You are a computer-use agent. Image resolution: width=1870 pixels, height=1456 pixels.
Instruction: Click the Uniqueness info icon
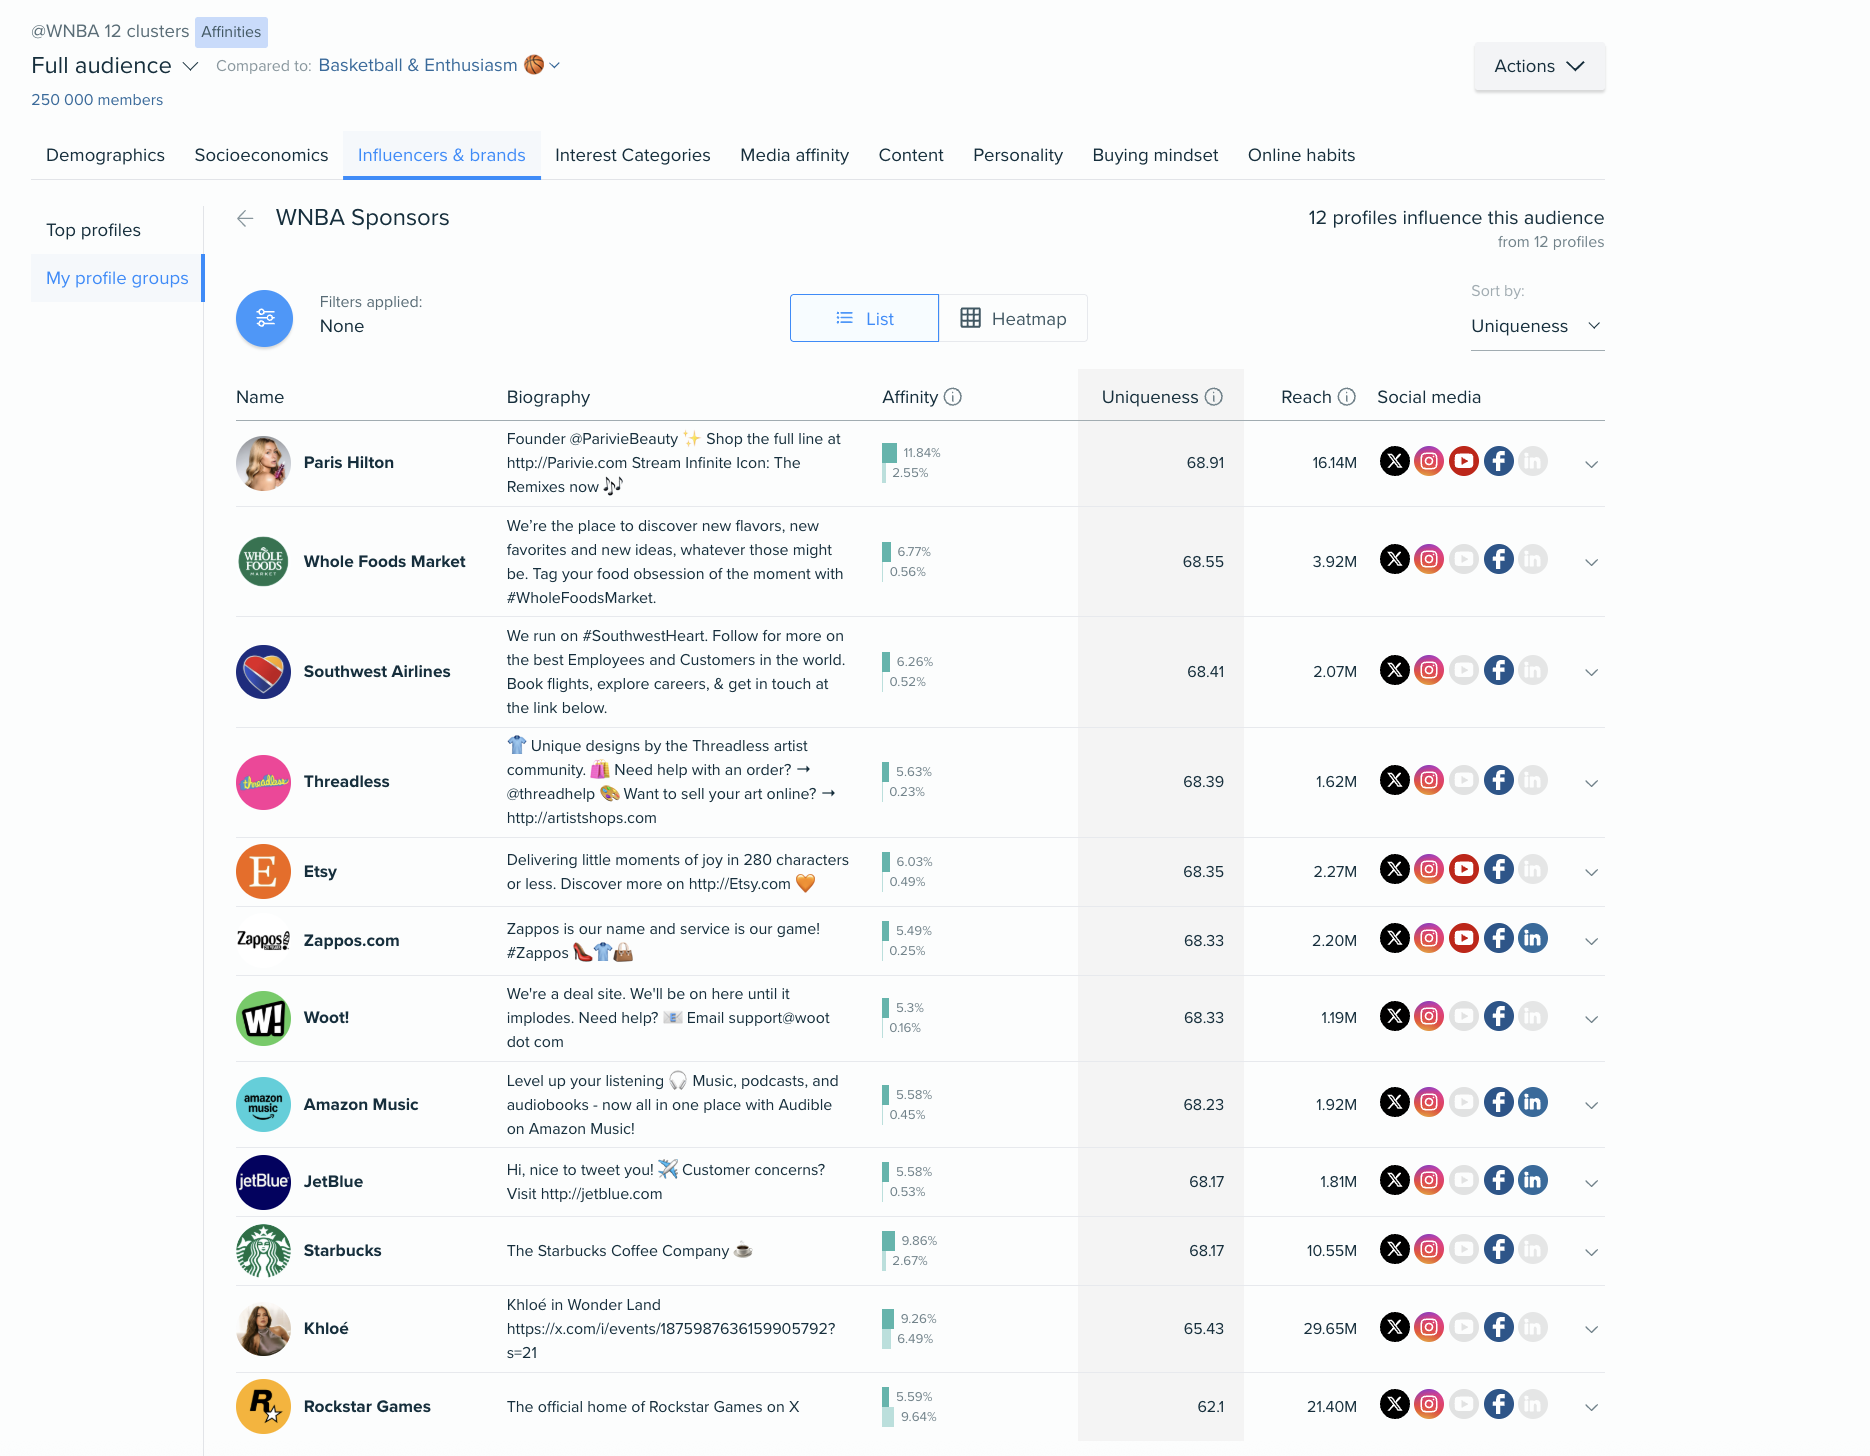(x=1214, y=397)
